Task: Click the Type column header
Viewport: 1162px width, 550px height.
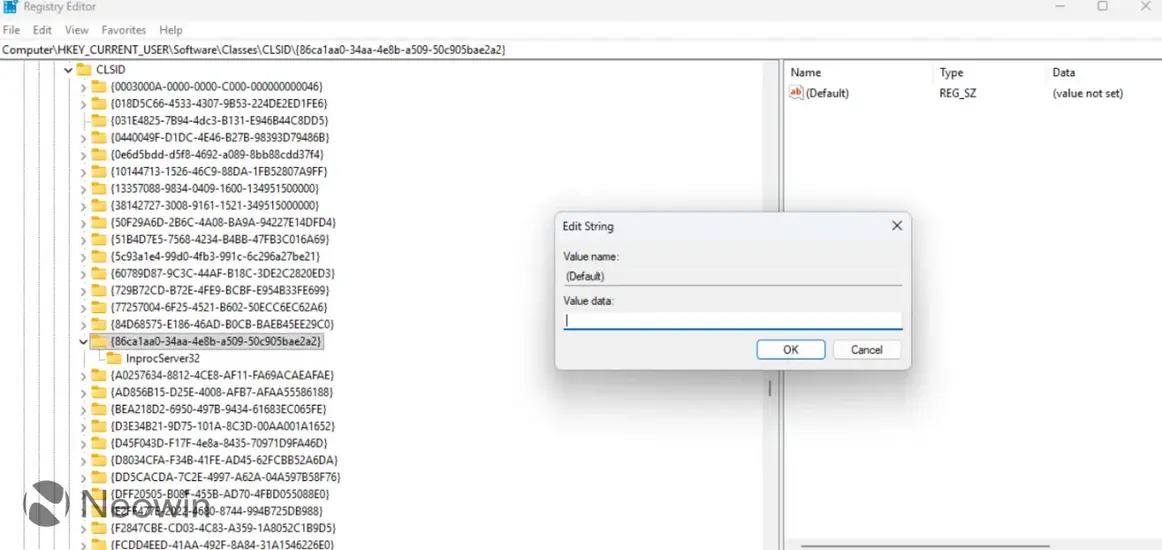Action: tap(951, 73)
